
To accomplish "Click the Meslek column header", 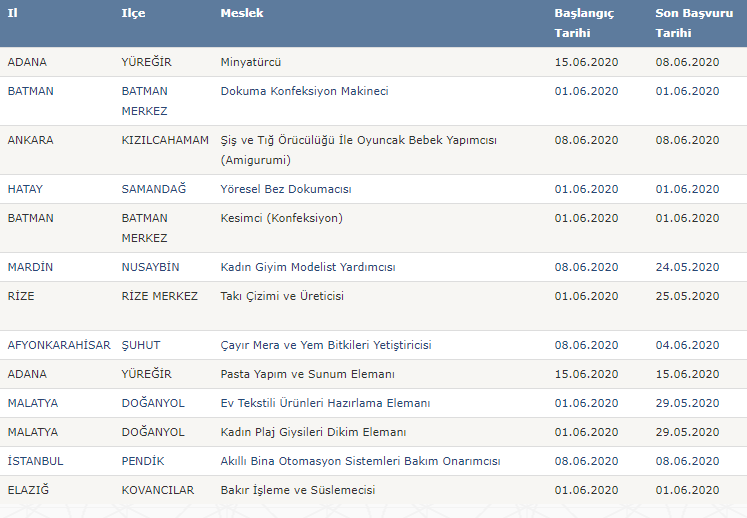I will (x=242, y=13).
